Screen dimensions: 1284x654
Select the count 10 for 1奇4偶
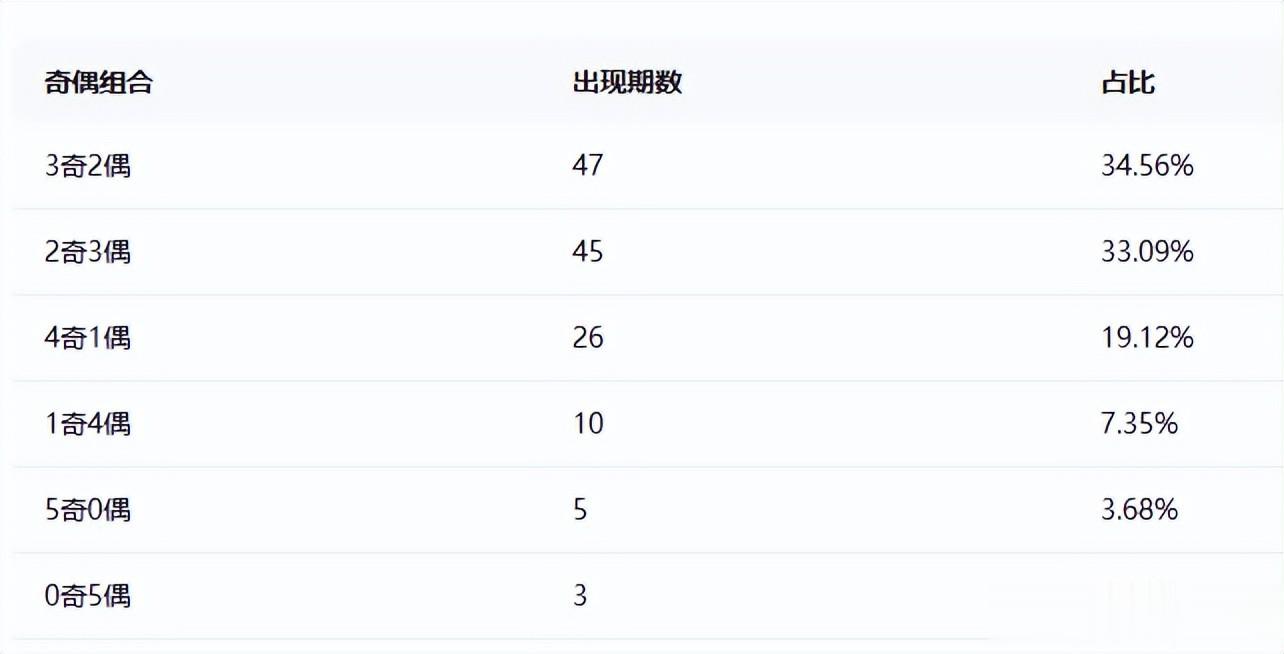click(588, 424)
